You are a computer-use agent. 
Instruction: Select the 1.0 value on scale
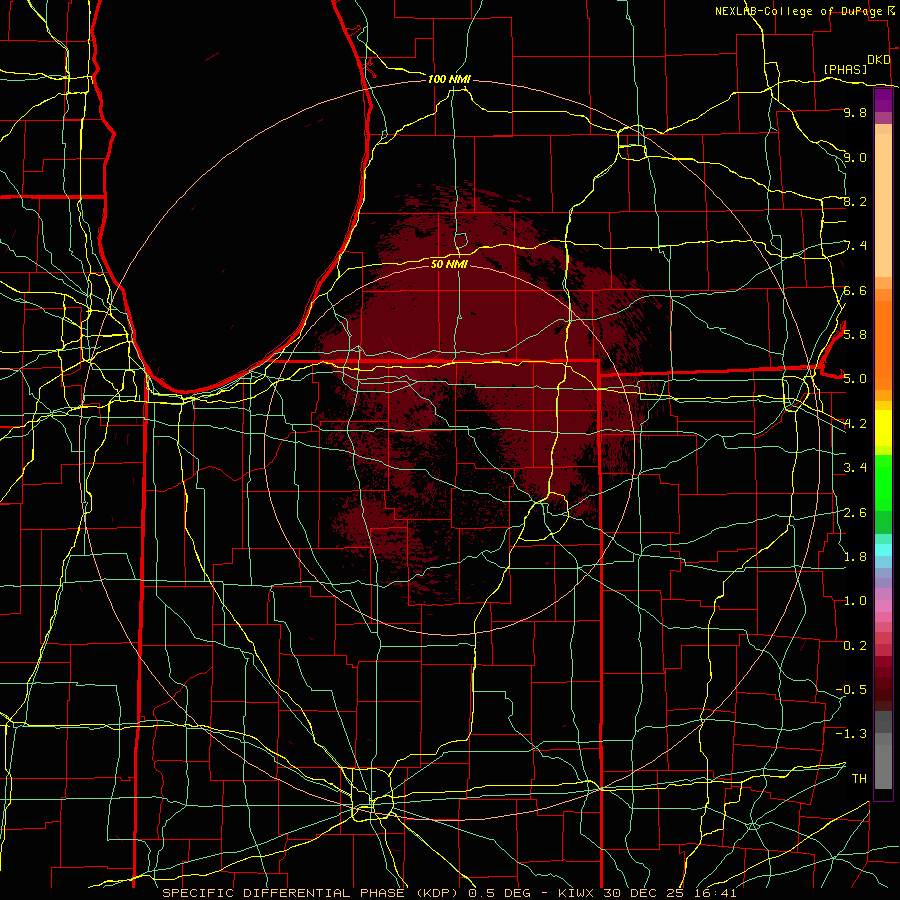855,600
